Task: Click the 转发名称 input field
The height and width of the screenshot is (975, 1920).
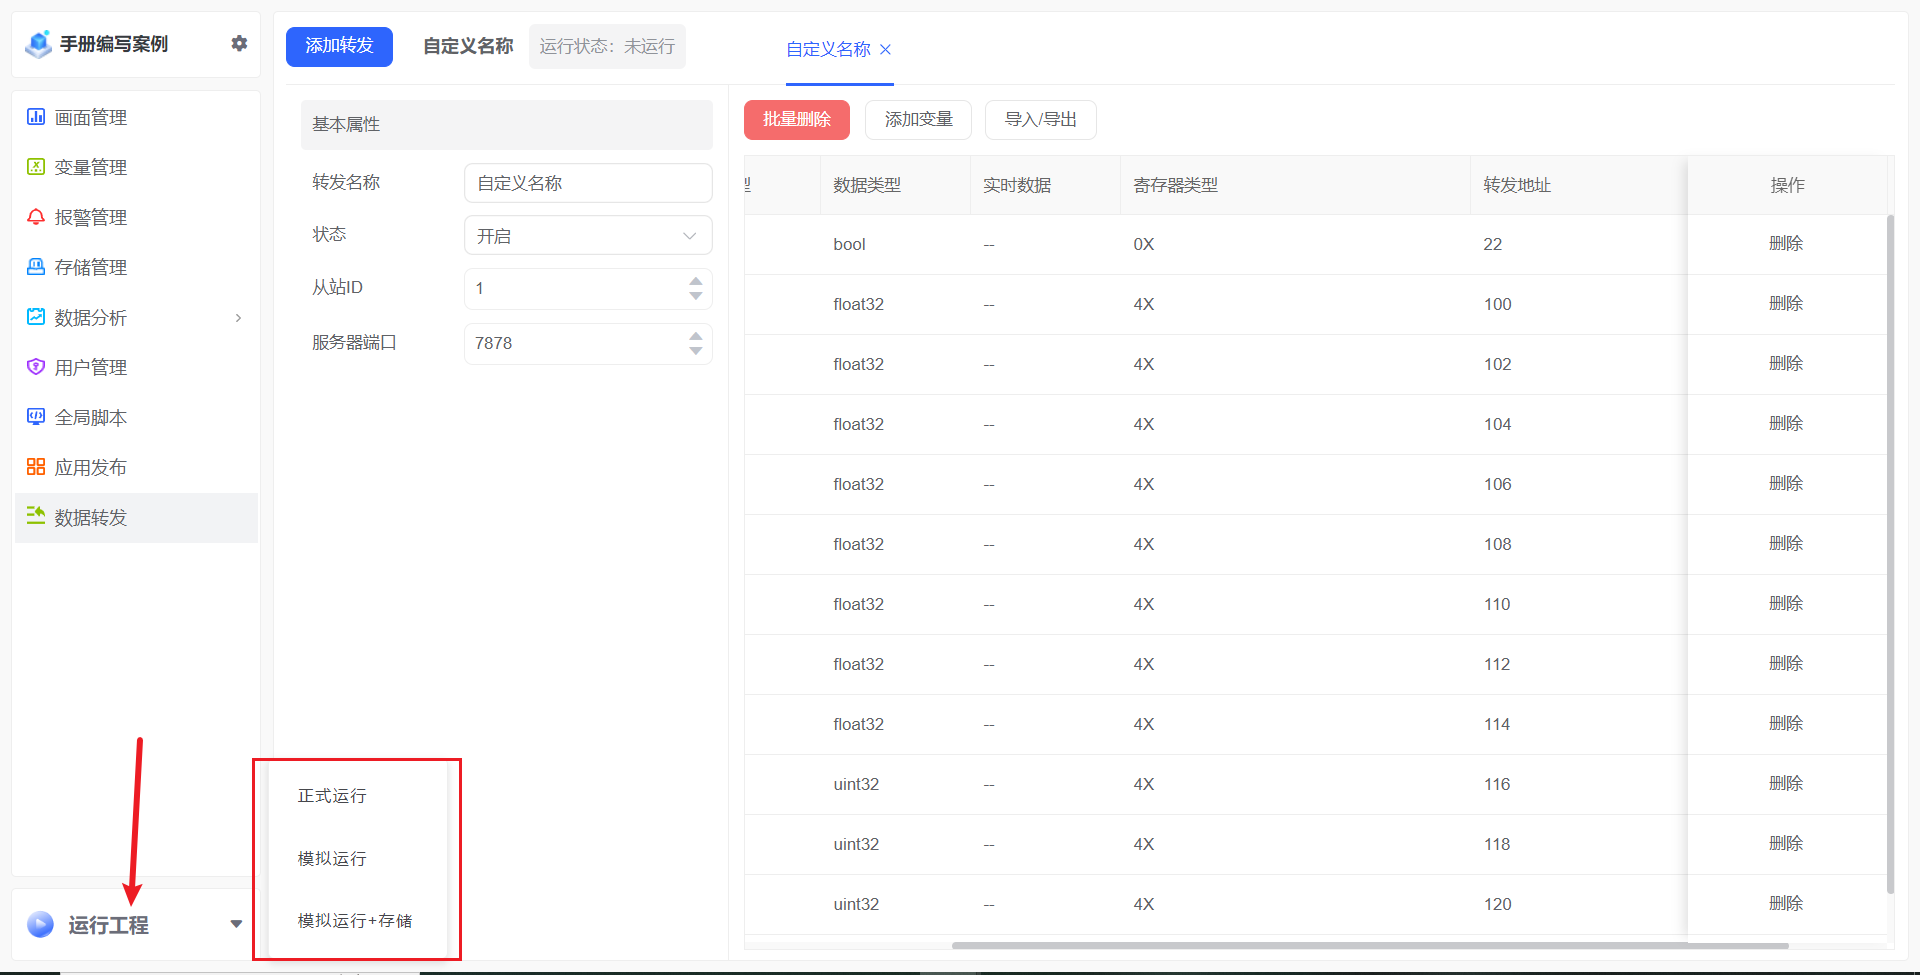Action: coord(588,183)
